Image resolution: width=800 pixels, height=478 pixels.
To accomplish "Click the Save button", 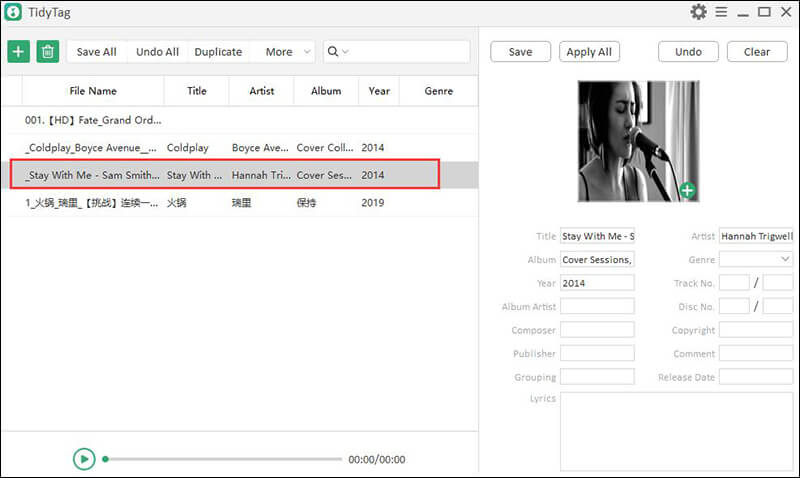I will point(520,52).
